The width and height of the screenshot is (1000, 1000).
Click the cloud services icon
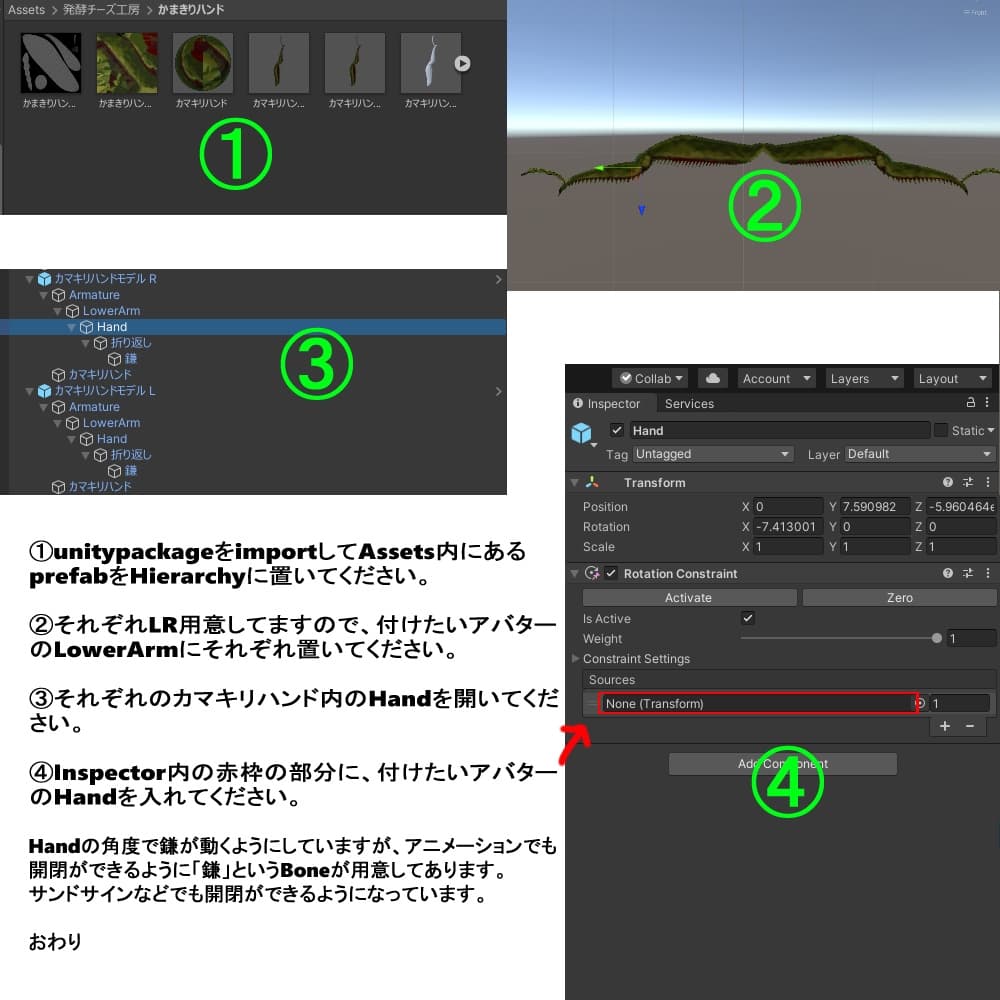coord(712,379)
